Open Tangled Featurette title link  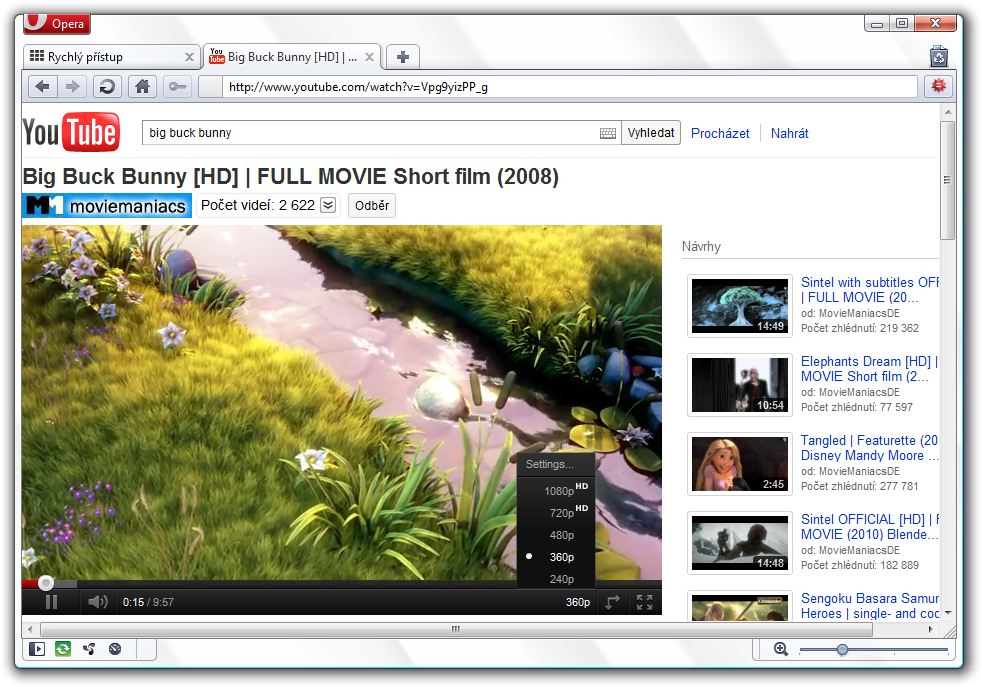click(870, 448)
